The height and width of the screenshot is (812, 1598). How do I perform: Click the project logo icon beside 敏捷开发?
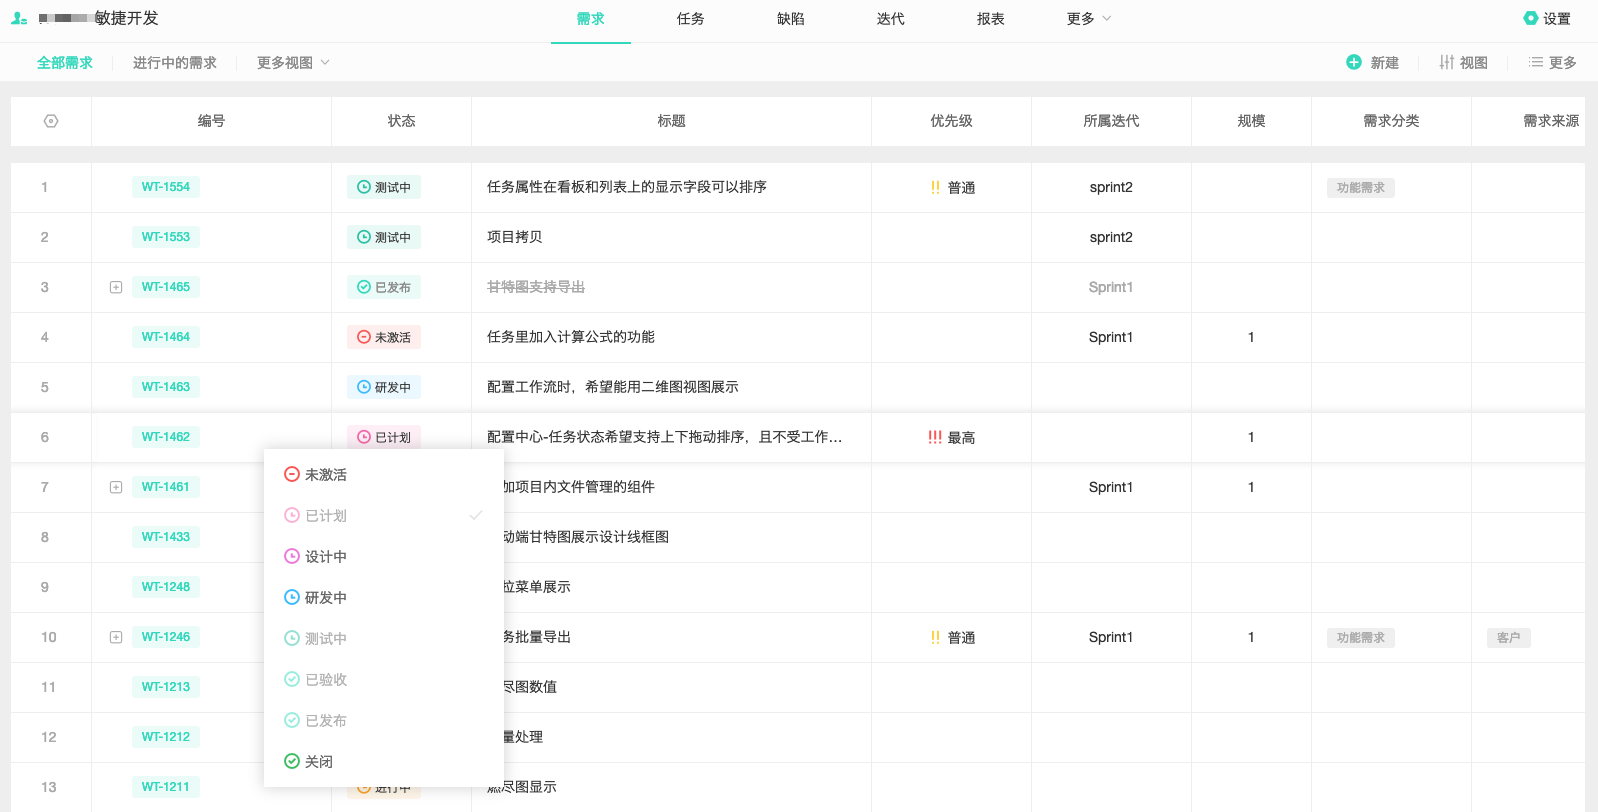(19, 18)
